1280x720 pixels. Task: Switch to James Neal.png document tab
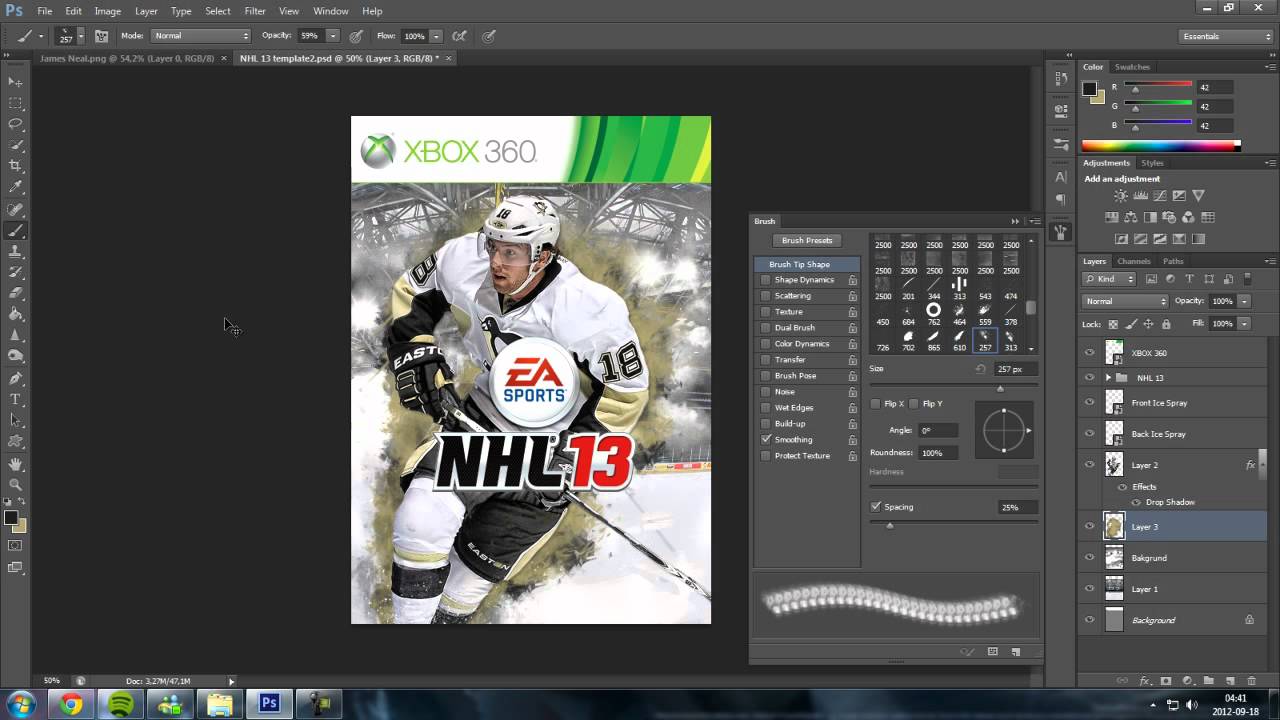(126, 58)
